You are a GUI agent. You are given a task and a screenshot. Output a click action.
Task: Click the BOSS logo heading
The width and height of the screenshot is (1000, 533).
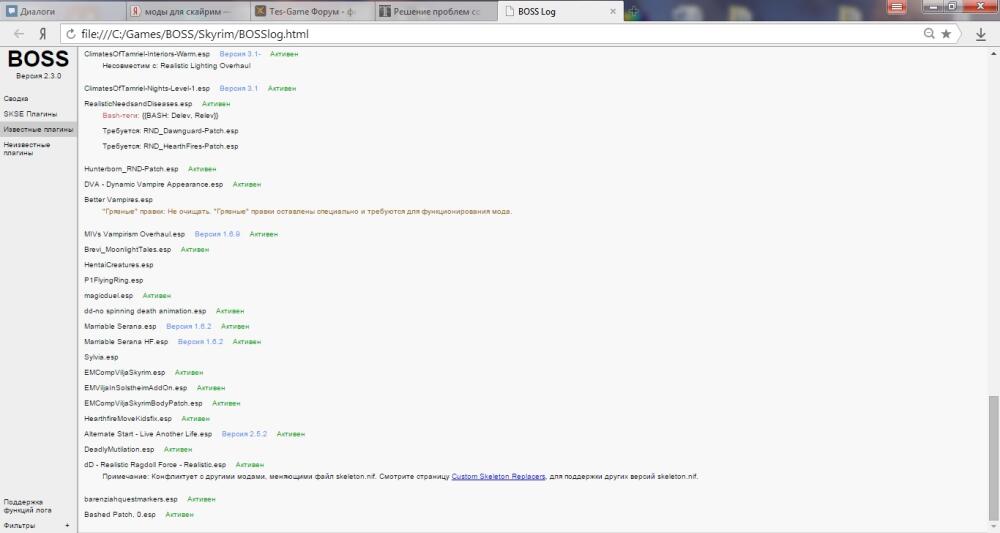38,59
